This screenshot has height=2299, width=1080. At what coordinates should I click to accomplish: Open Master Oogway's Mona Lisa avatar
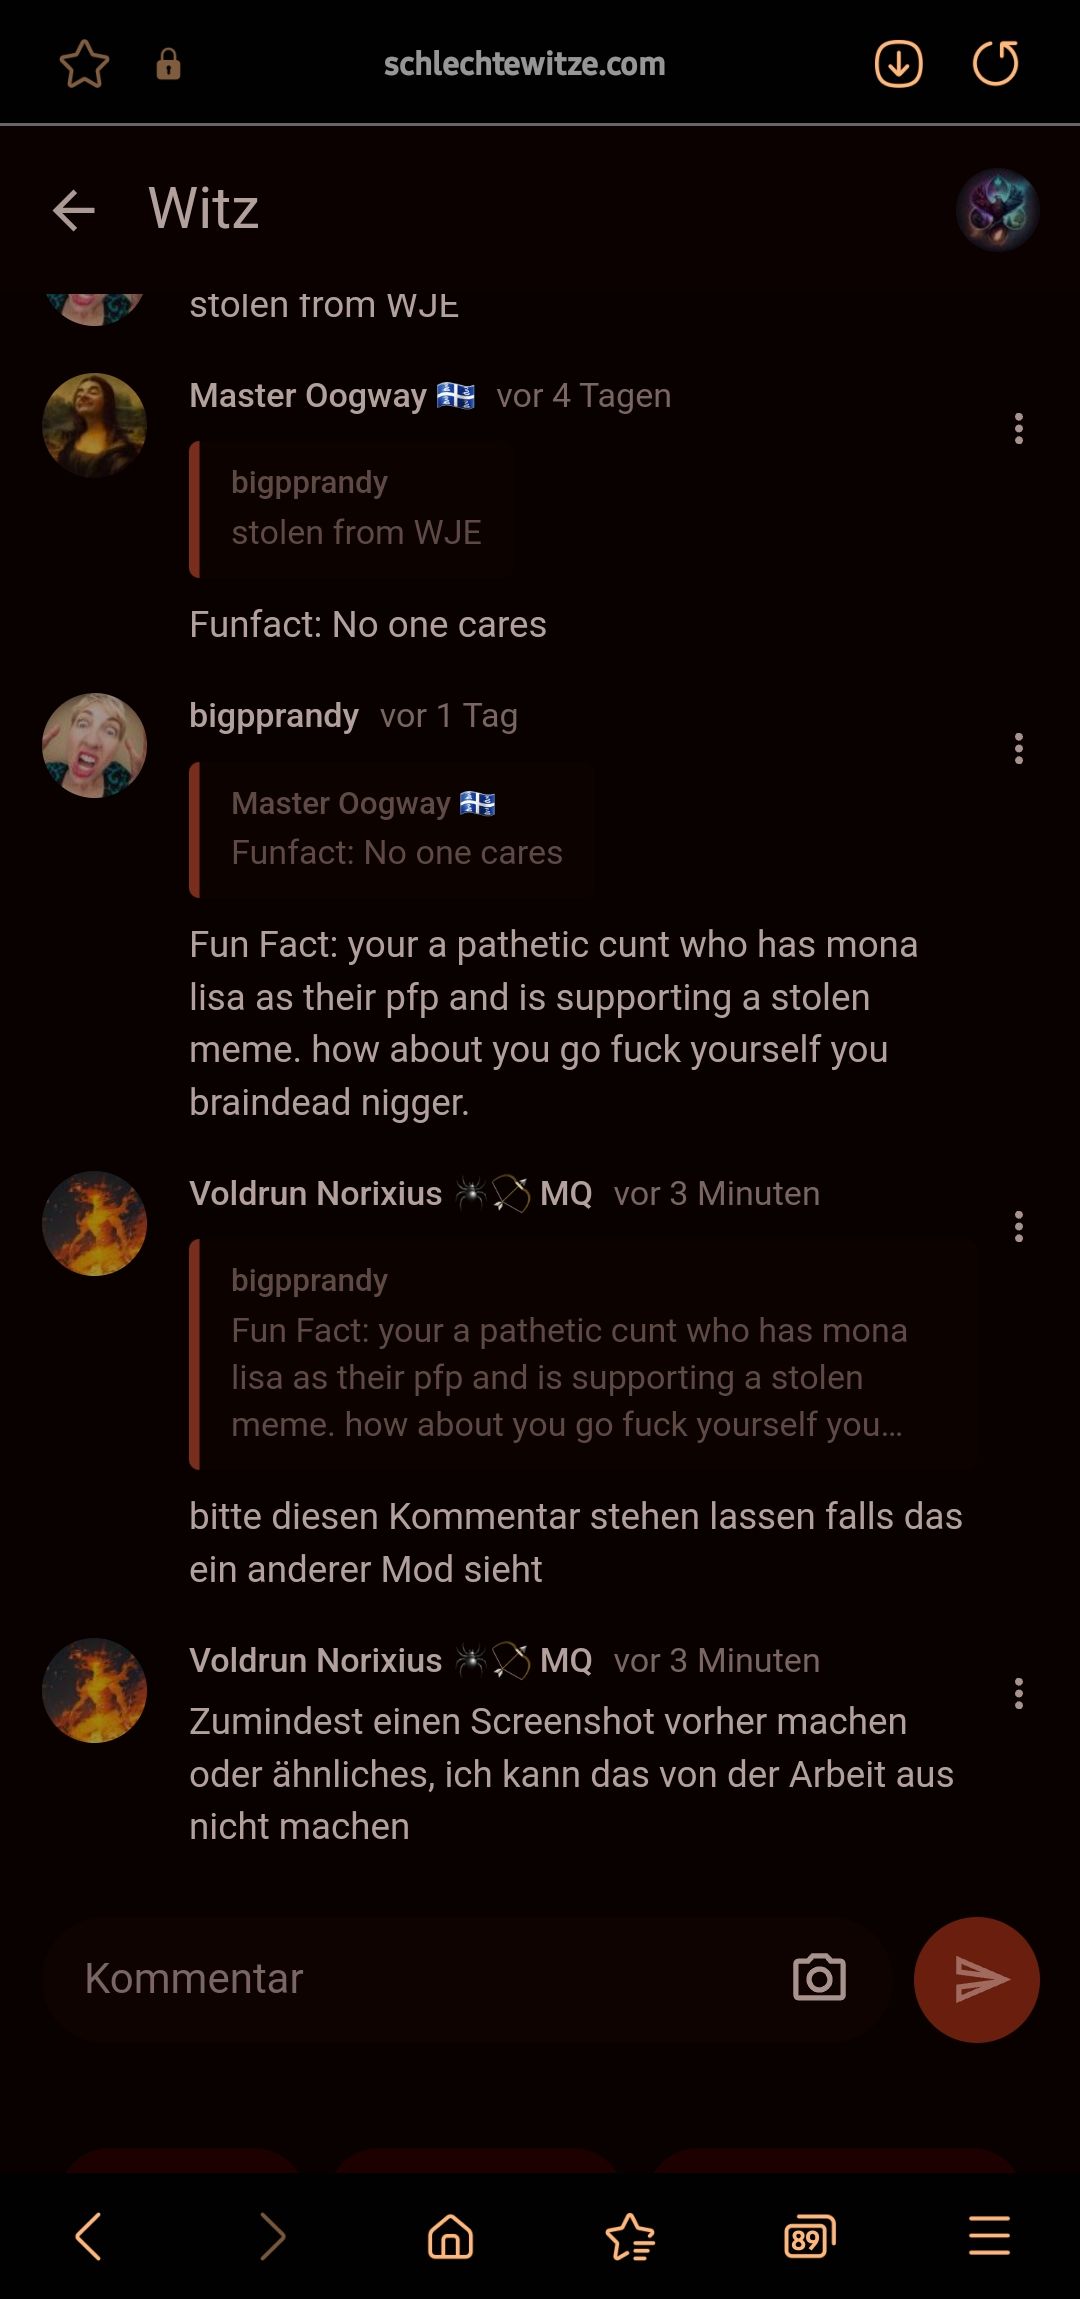tap(95, 425)
